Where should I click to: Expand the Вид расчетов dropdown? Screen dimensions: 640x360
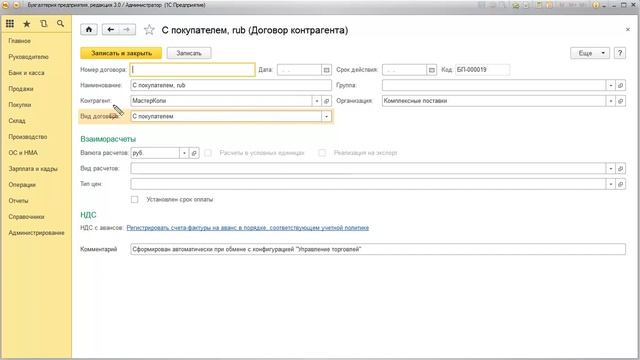pyautogui.click(x=611, y=169)
